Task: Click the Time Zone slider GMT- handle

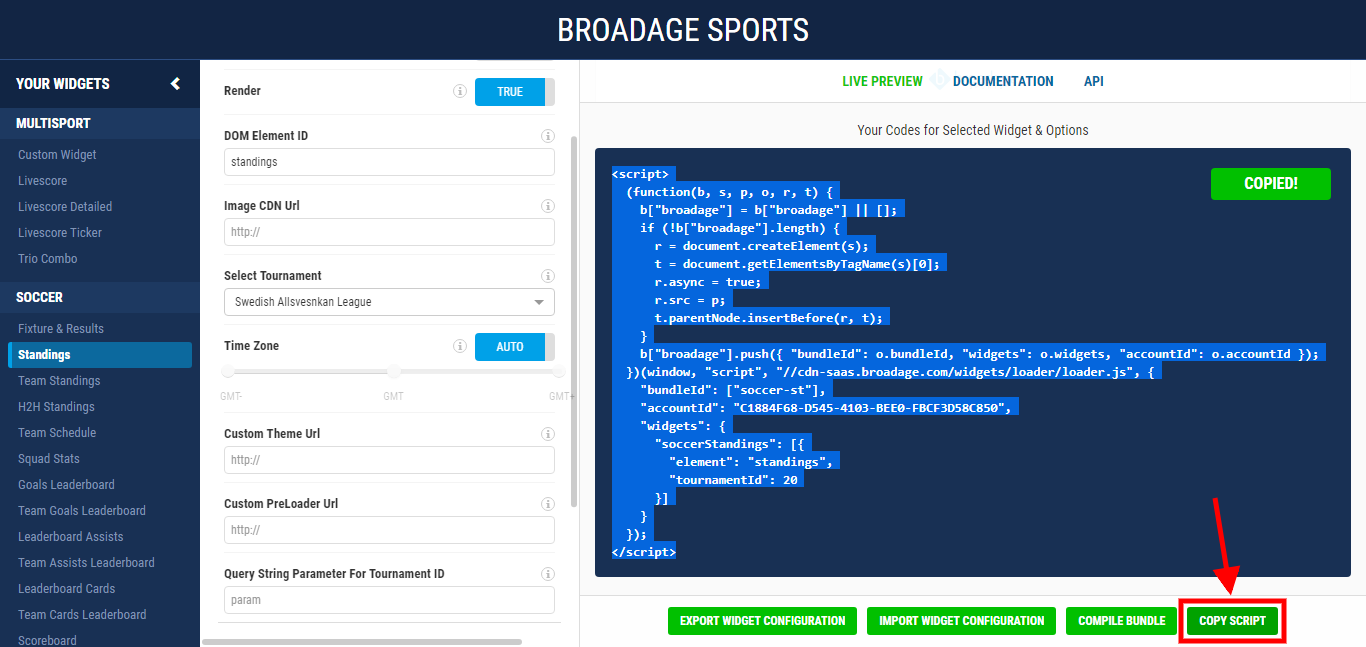Action: pyautogui.click(x=228, y=372)
